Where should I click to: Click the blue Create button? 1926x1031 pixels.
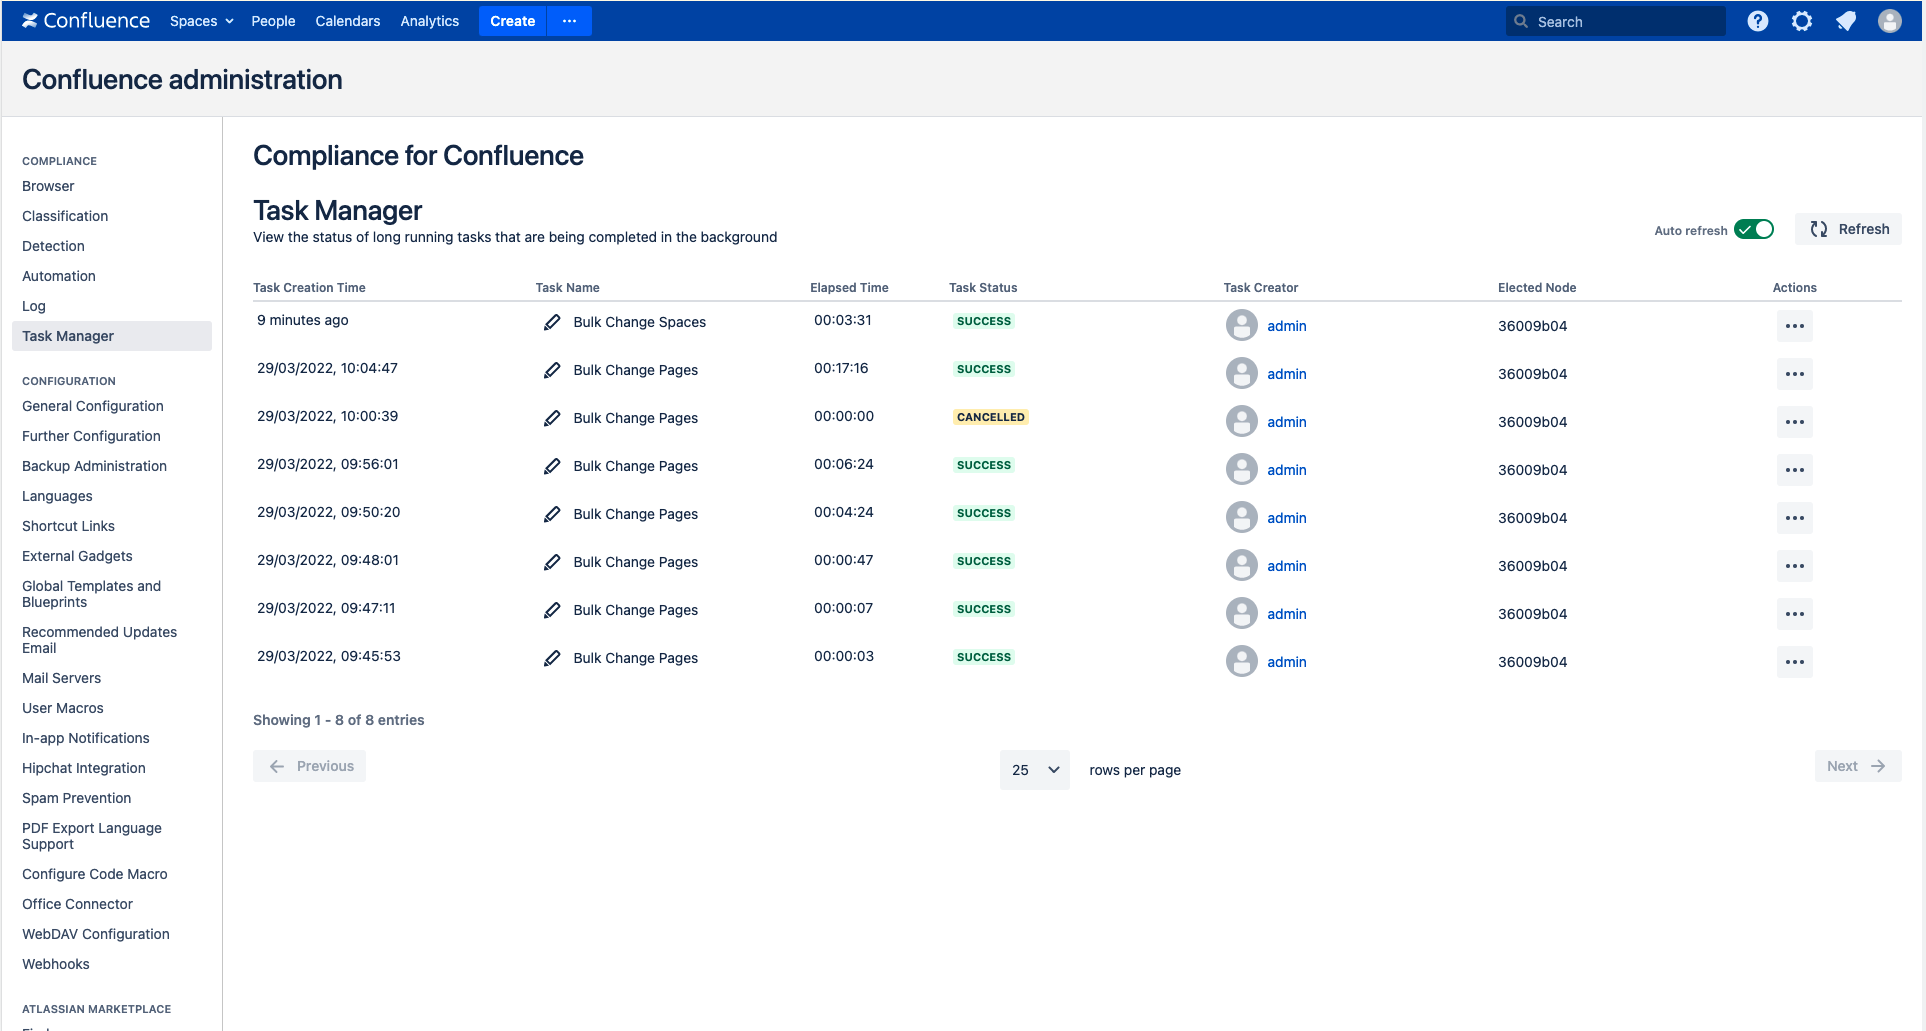click(512, 21)
